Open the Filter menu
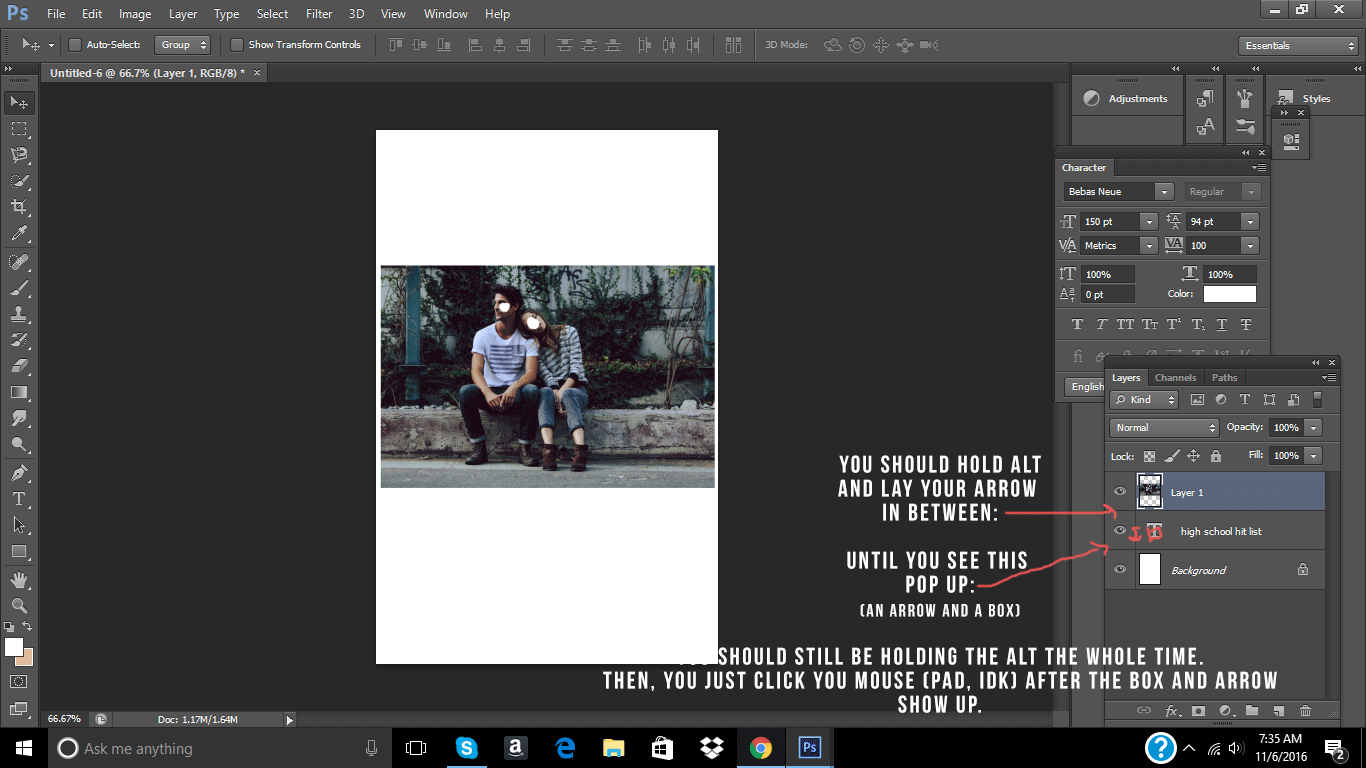The width and height of the screenshot is (1366, 768). (319, 14)
